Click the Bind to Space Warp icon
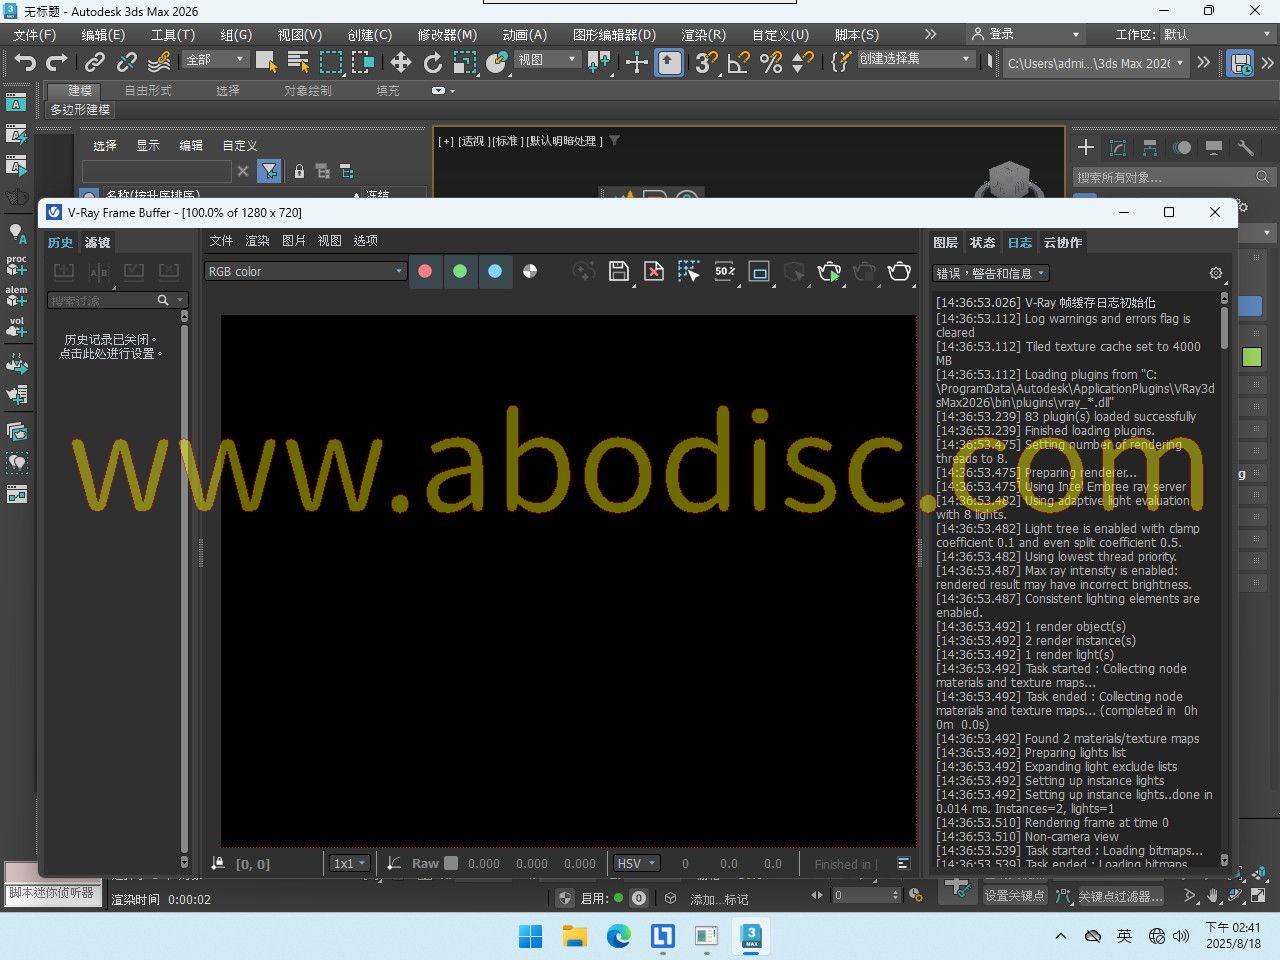The image size is (1280, 960). pos(159,62)
